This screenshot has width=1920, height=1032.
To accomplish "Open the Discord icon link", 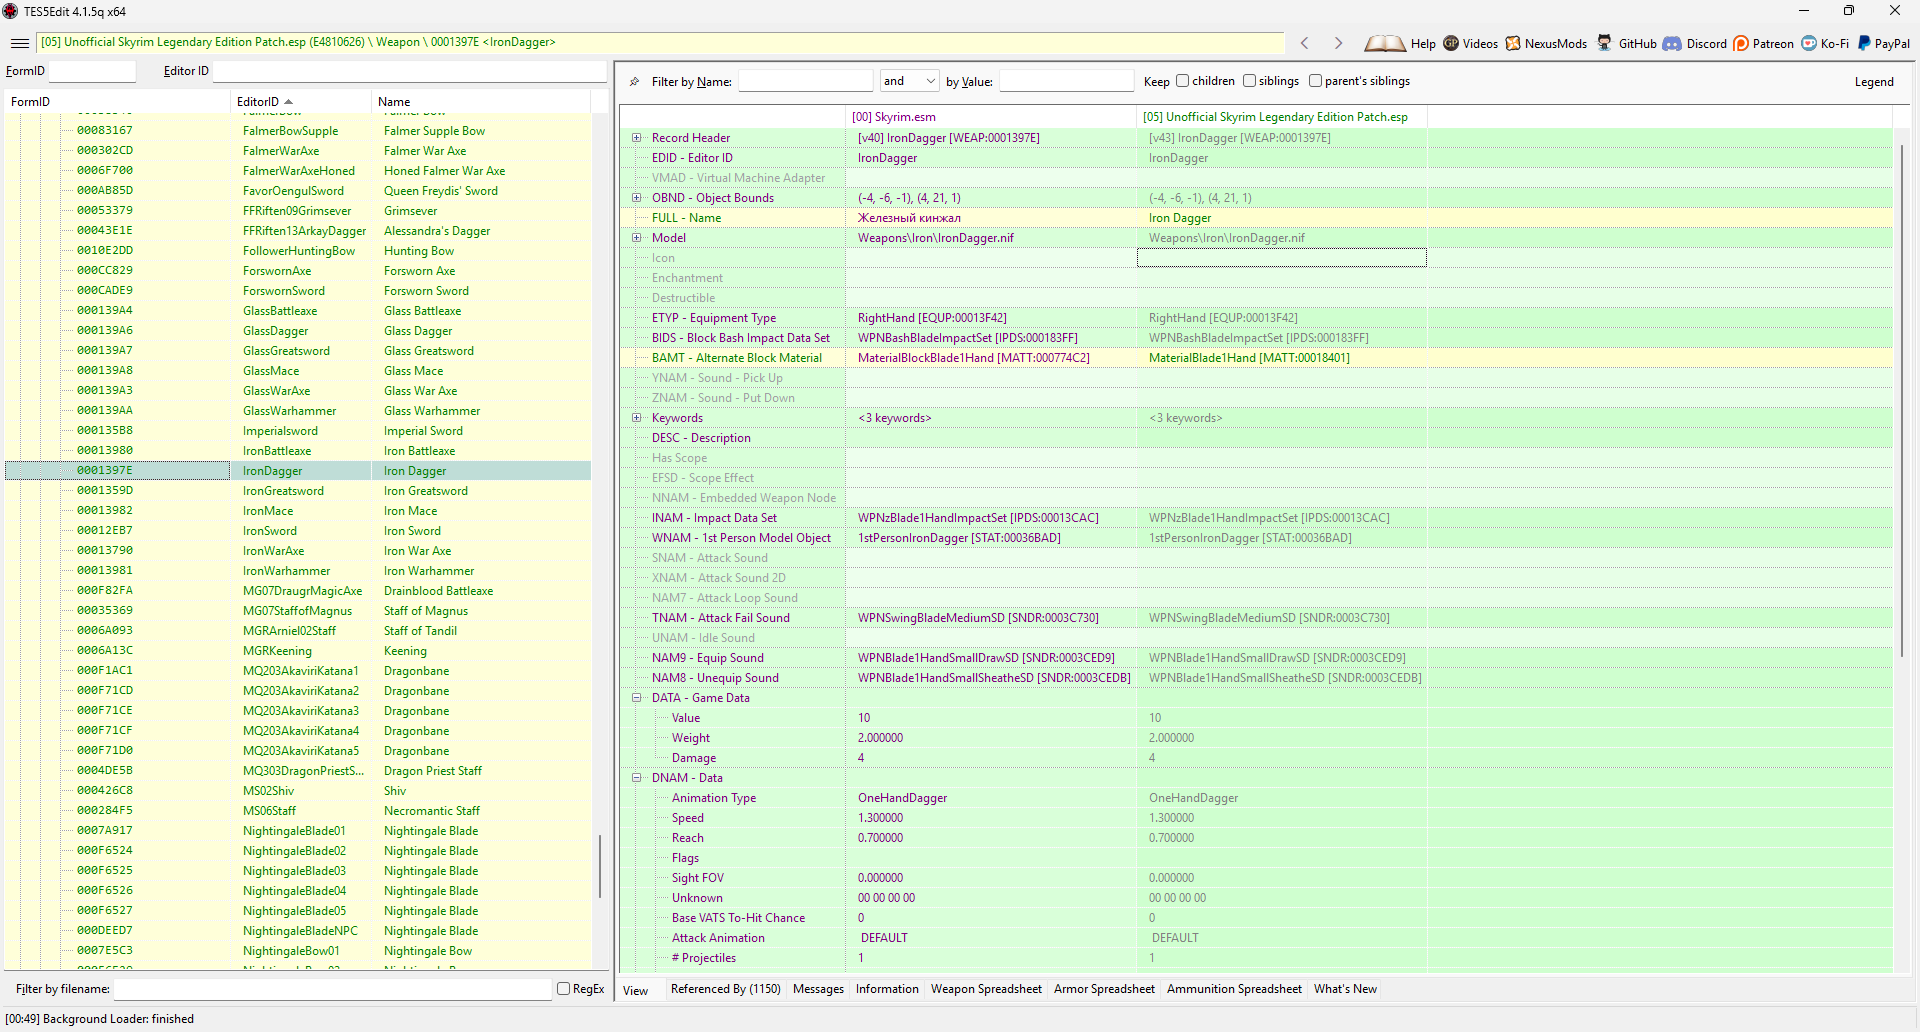I will (1672, 43).
